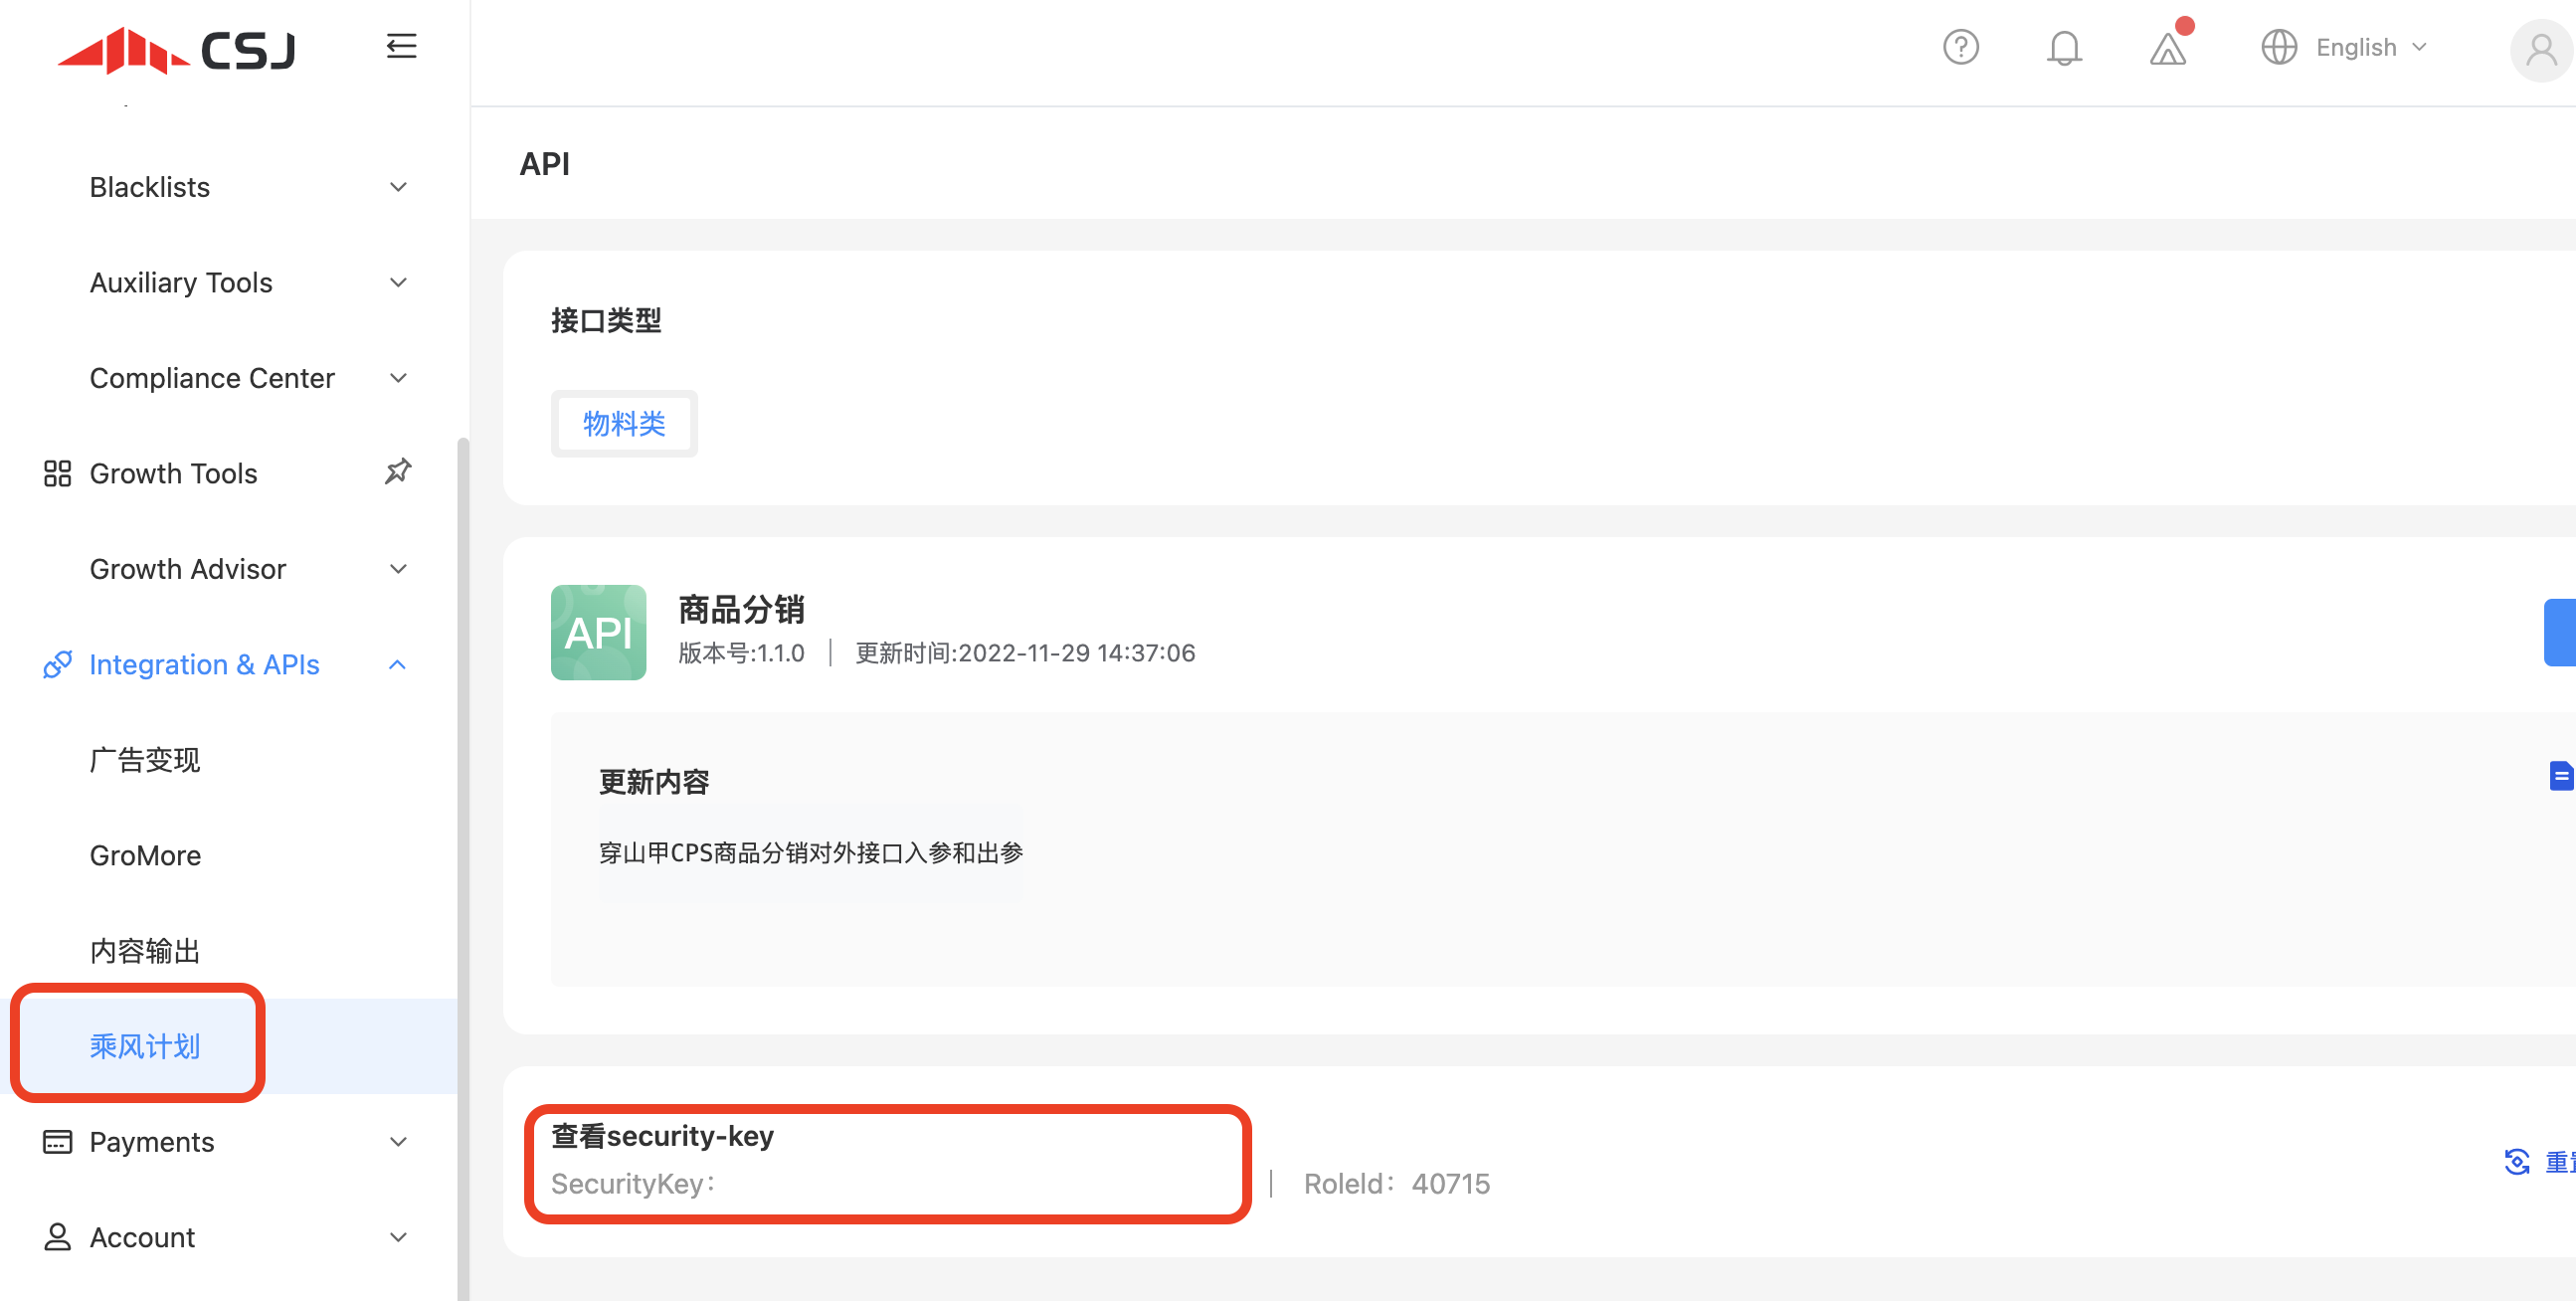This screenshot has width=2576, height=1301.
Task: Open the 内容输出 menu item
Action: [x=144, y=950]
